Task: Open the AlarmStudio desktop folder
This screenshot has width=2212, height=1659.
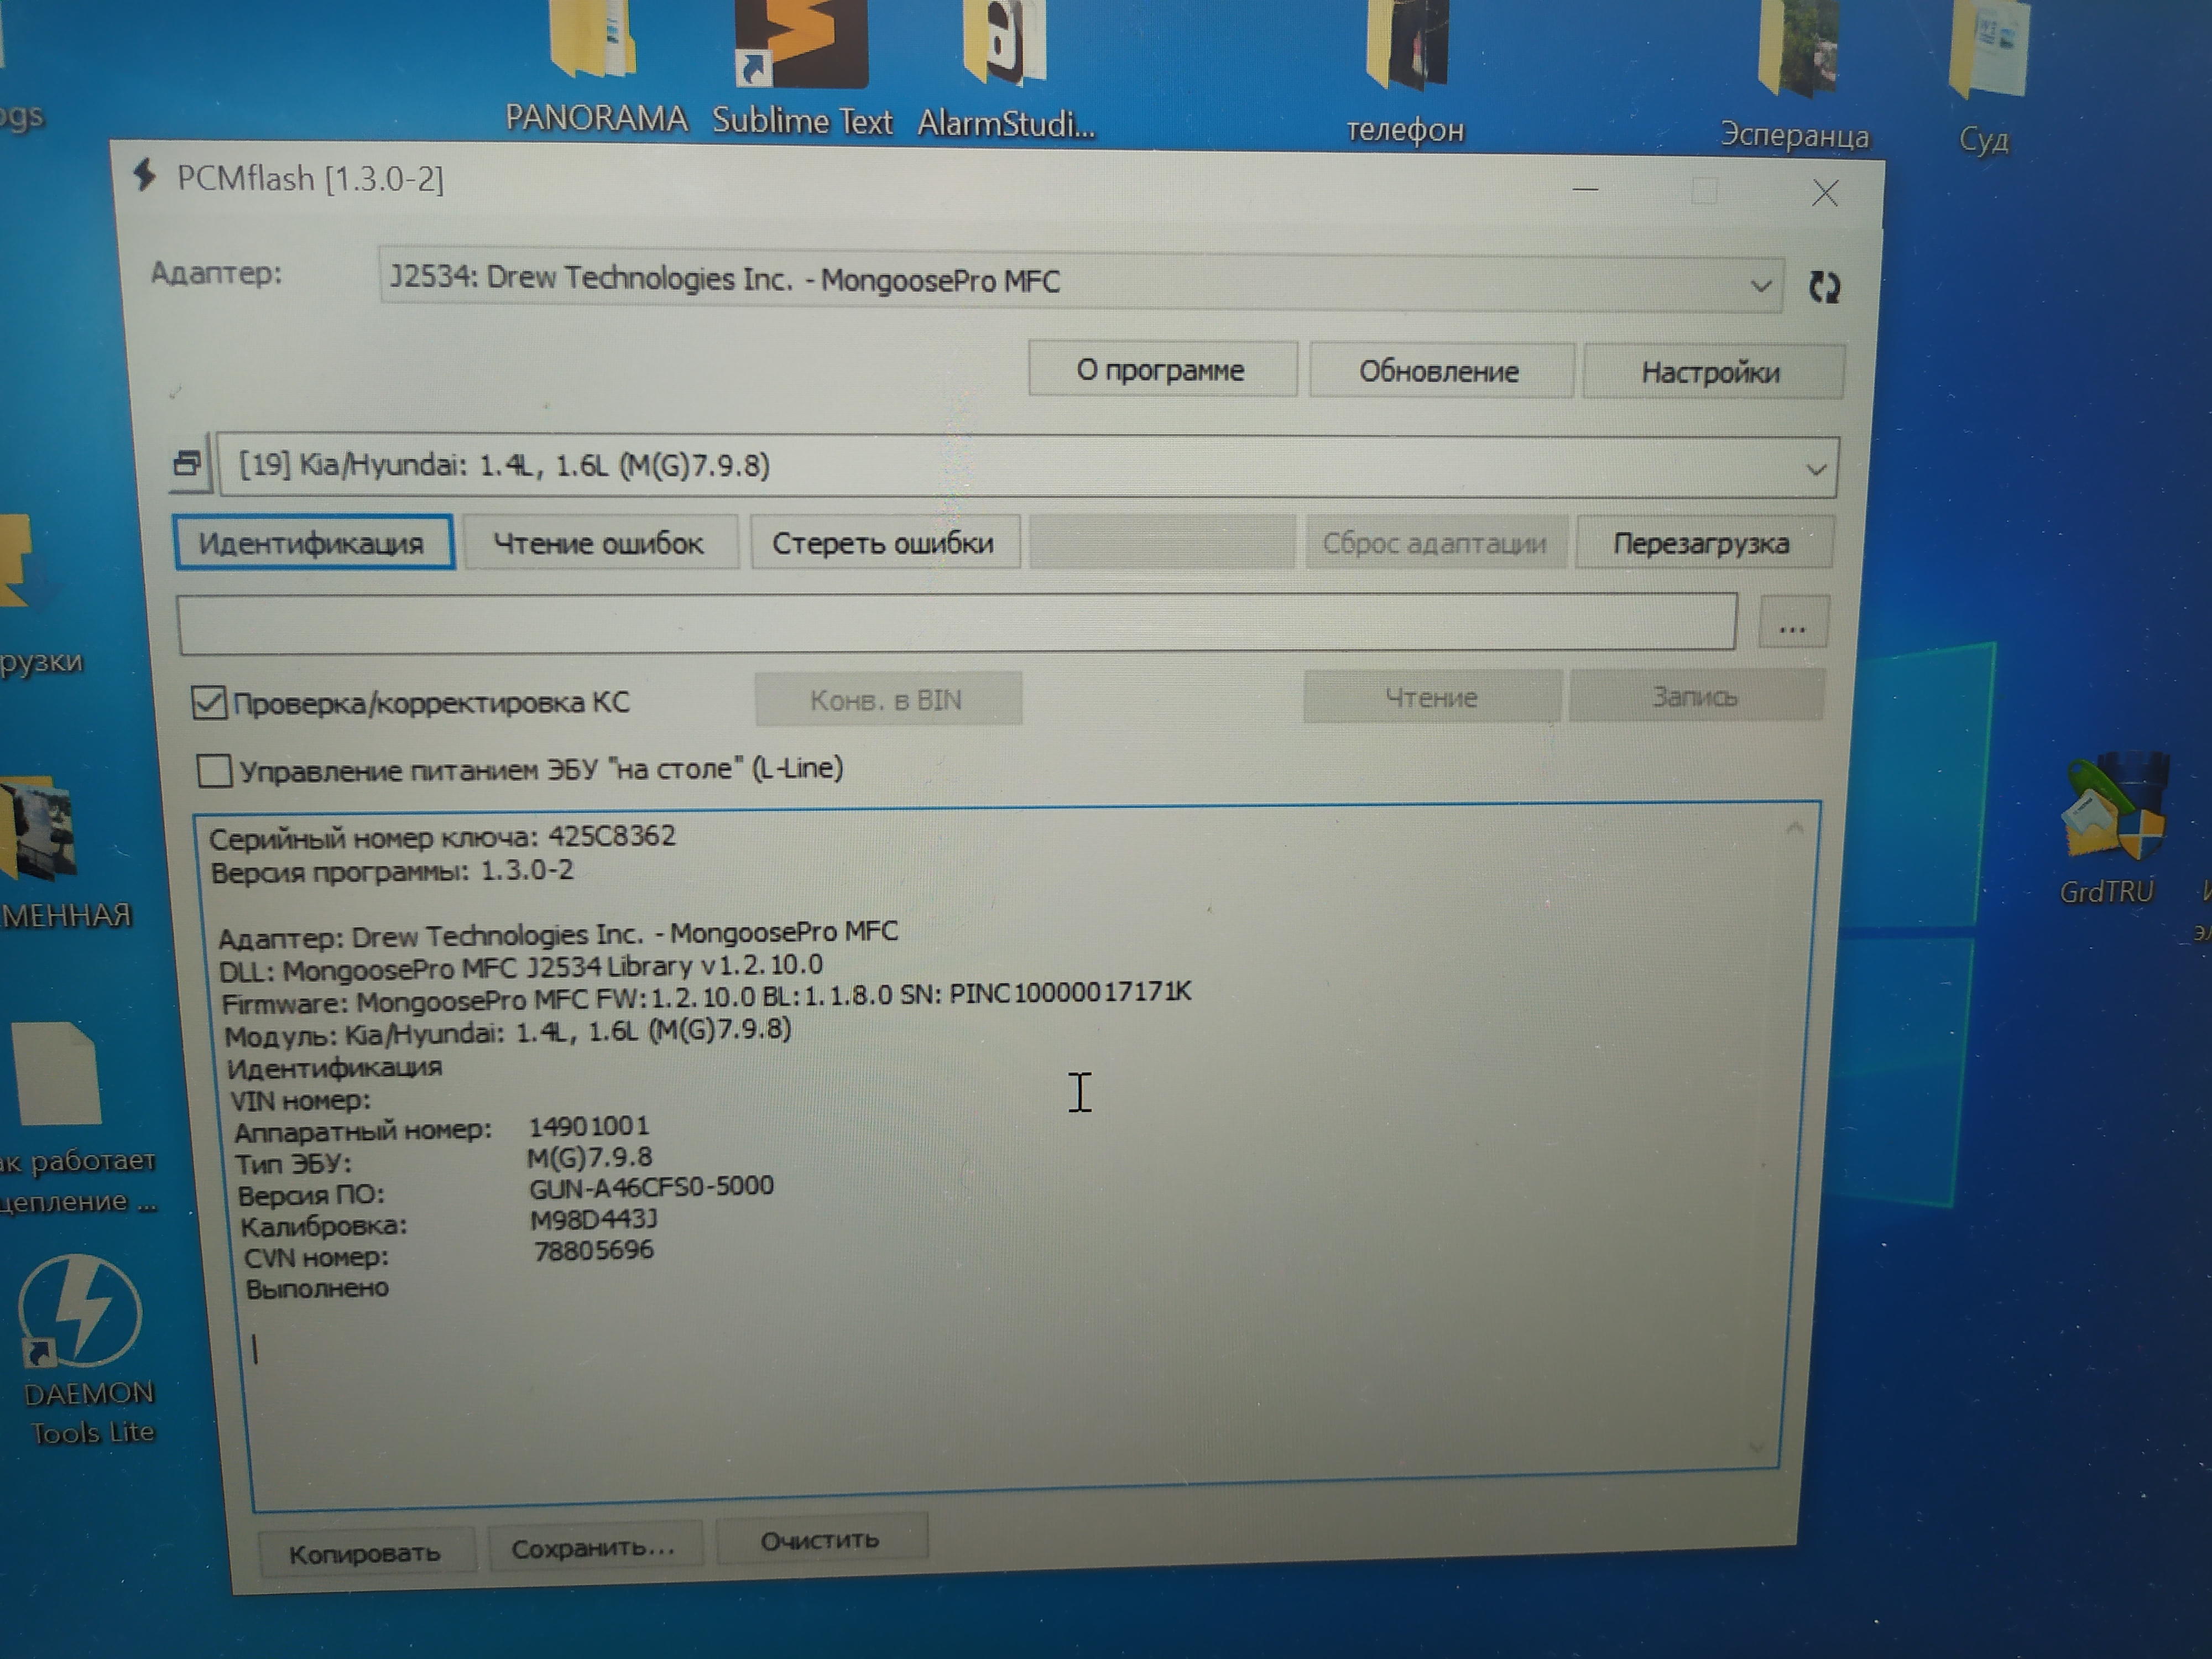Action: (x=1004, y=45)
